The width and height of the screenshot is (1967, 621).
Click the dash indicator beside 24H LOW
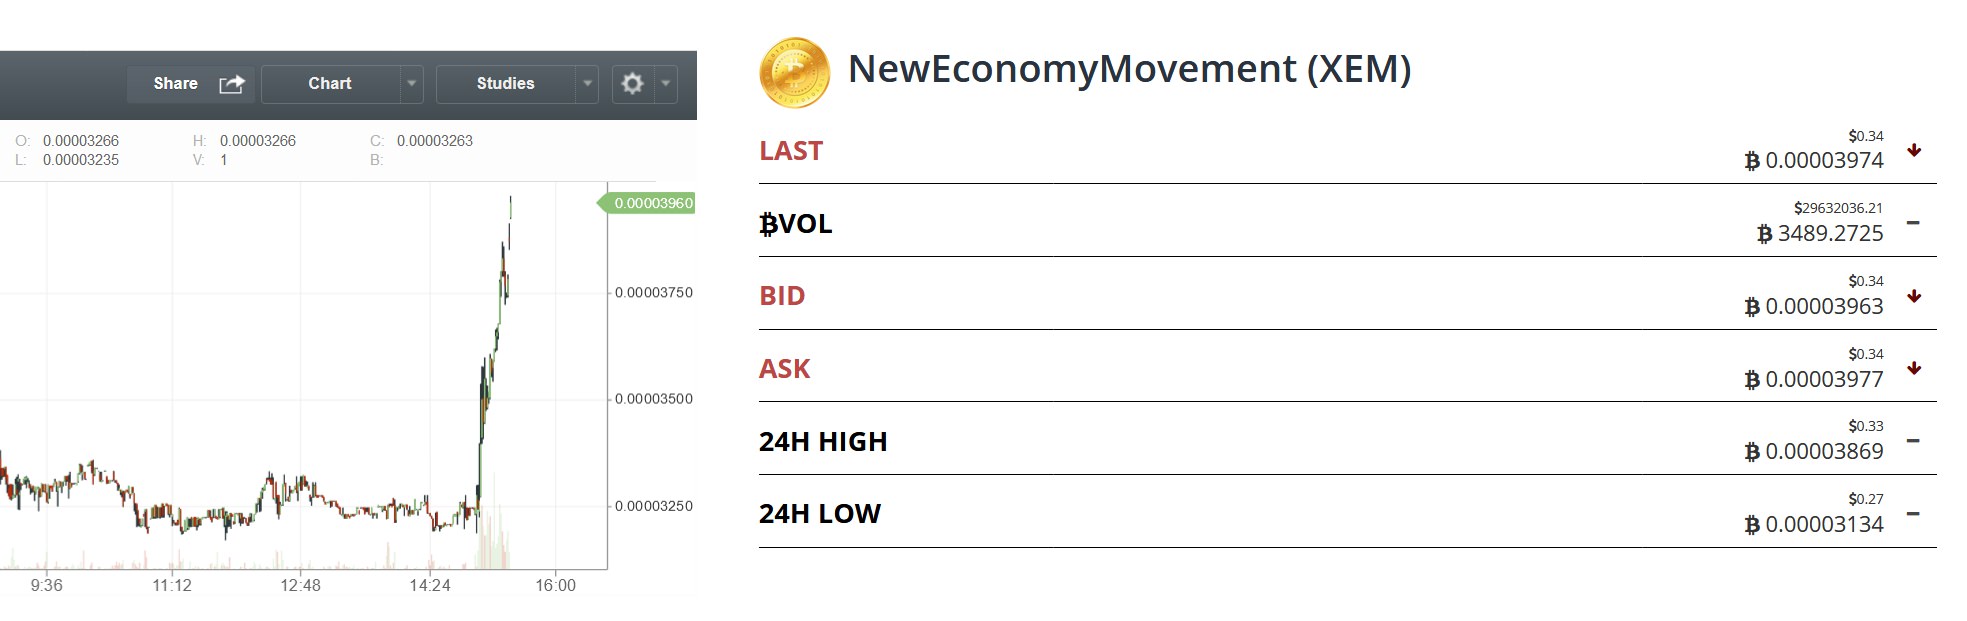coord(1913,514)
